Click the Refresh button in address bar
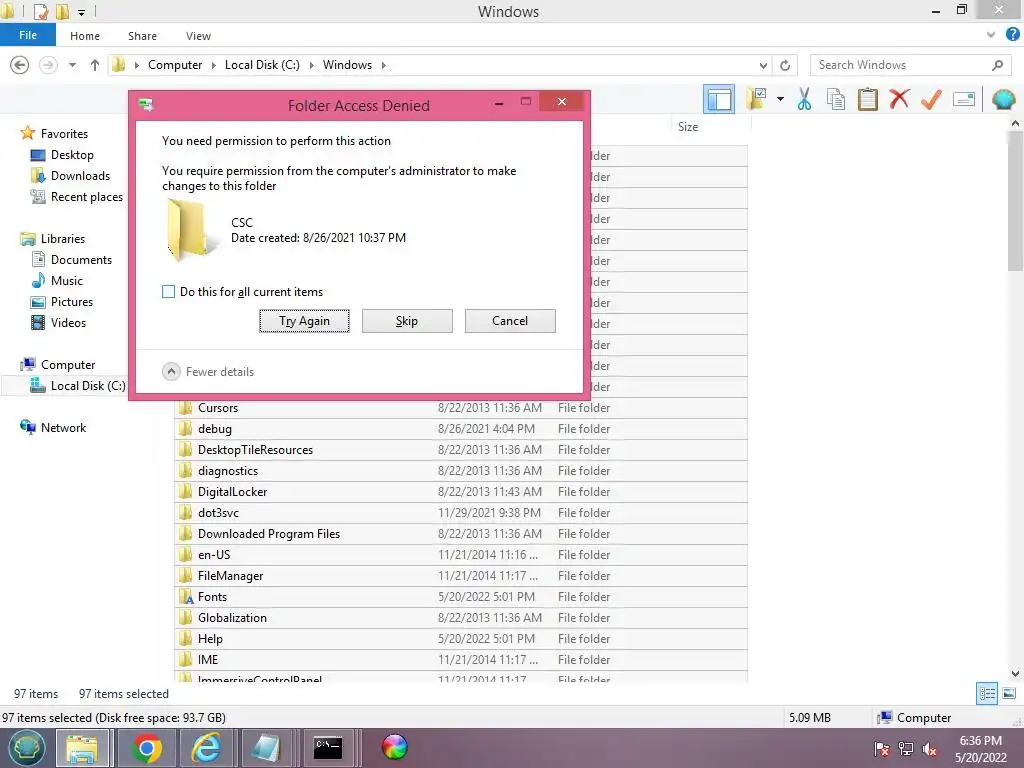The image size is (1024, 768). (785, 65)
